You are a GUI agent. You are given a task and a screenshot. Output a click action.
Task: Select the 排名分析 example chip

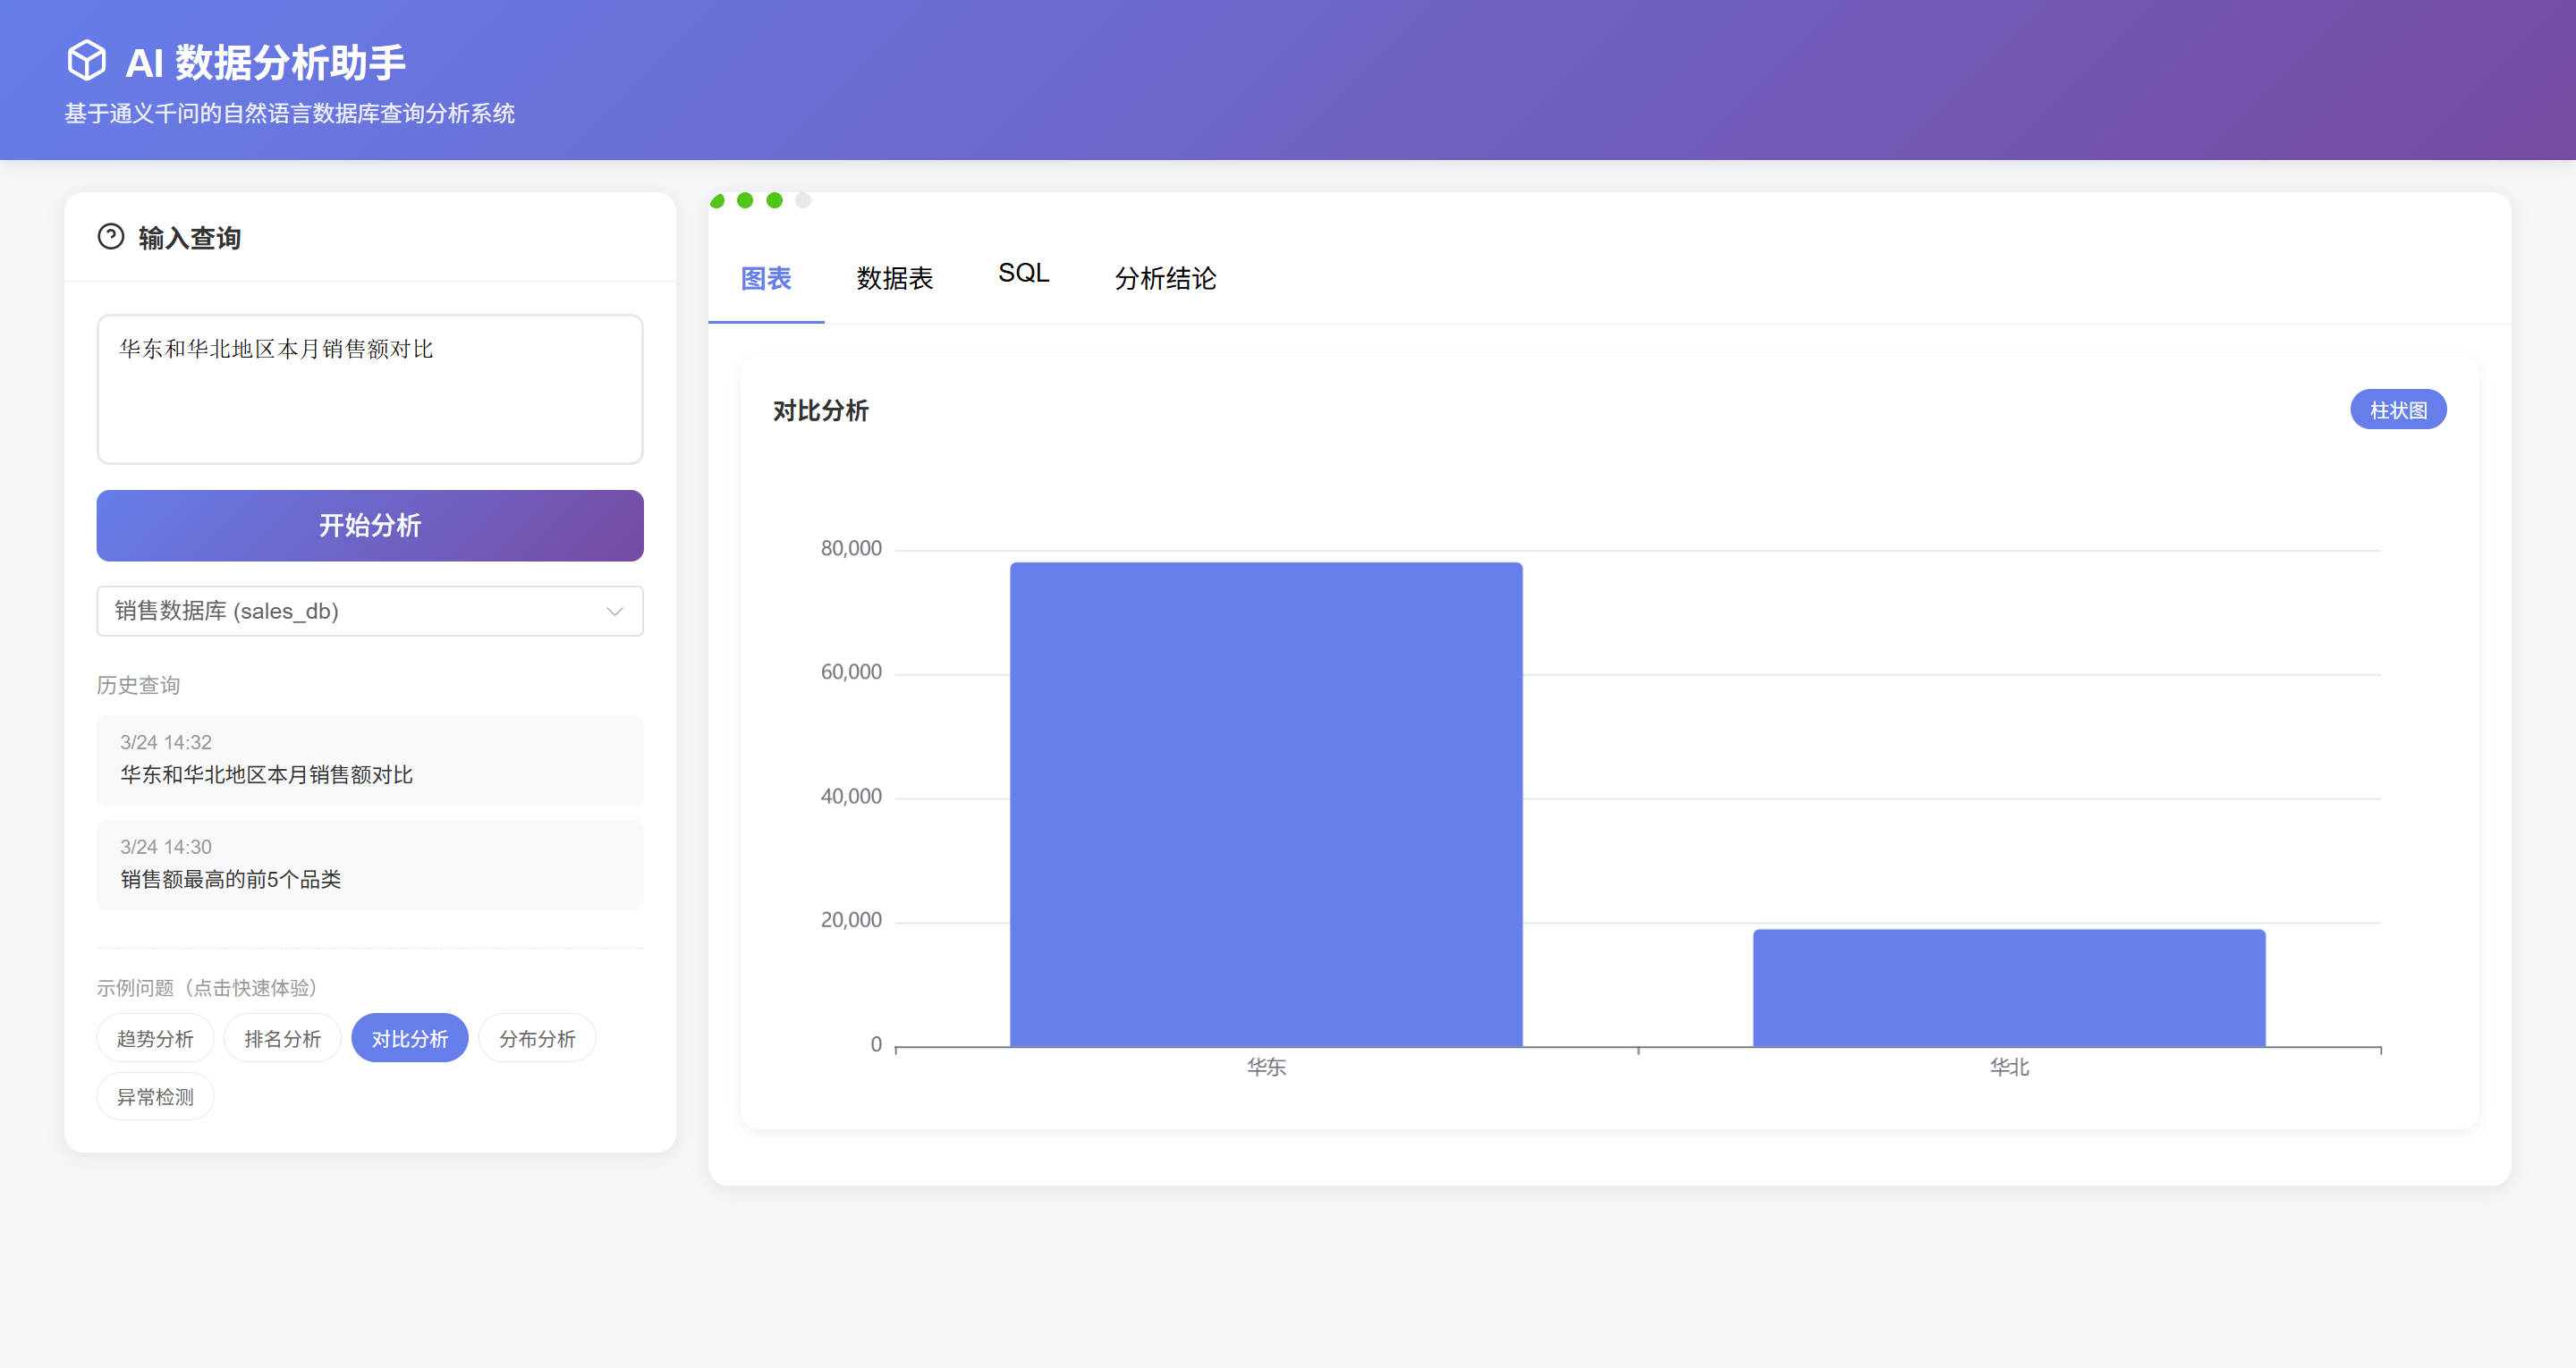(282, 1039)
